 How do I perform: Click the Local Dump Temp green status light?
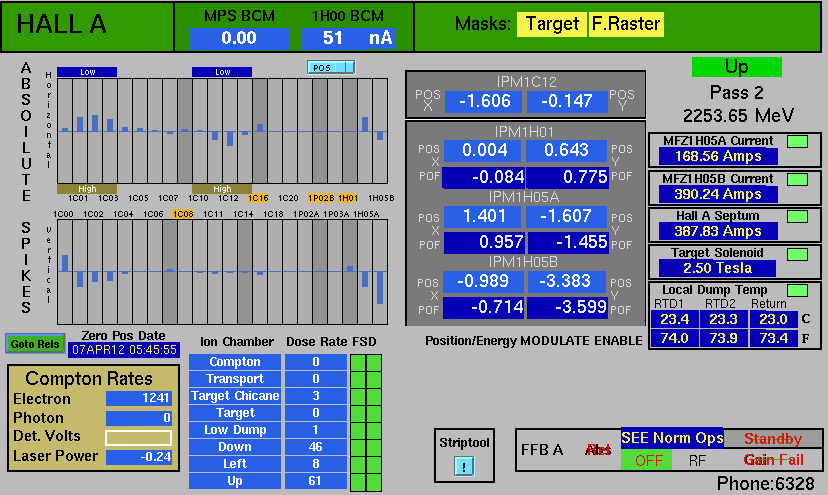(797, 290)
